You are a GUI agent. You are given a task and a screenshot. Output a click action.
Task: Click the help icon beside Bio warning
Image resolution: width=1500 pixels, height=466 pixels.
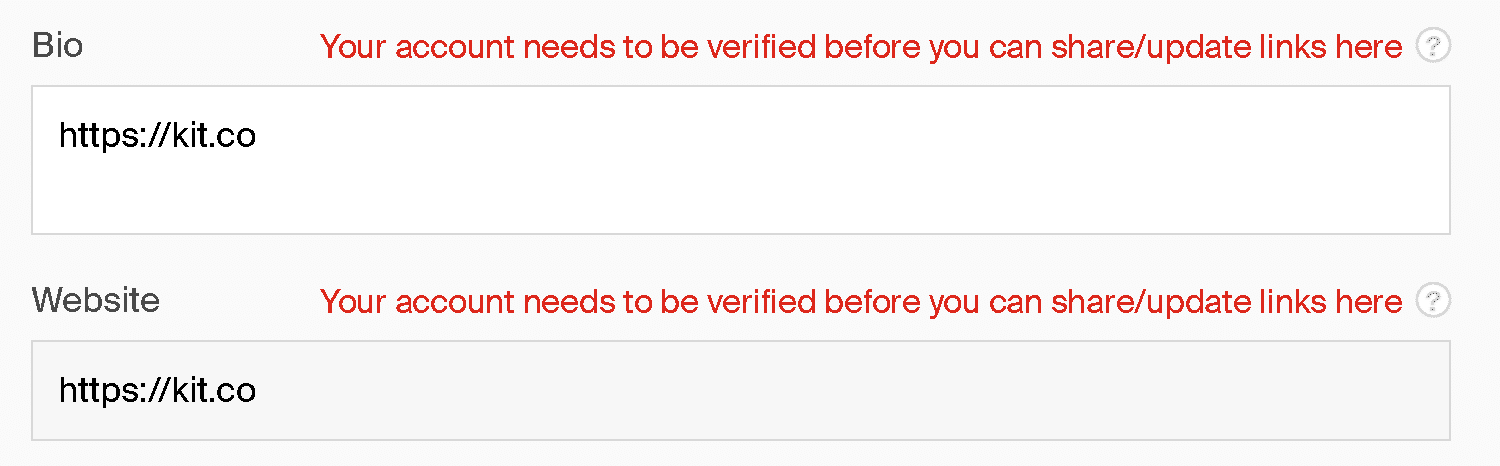pos(1433,46)
